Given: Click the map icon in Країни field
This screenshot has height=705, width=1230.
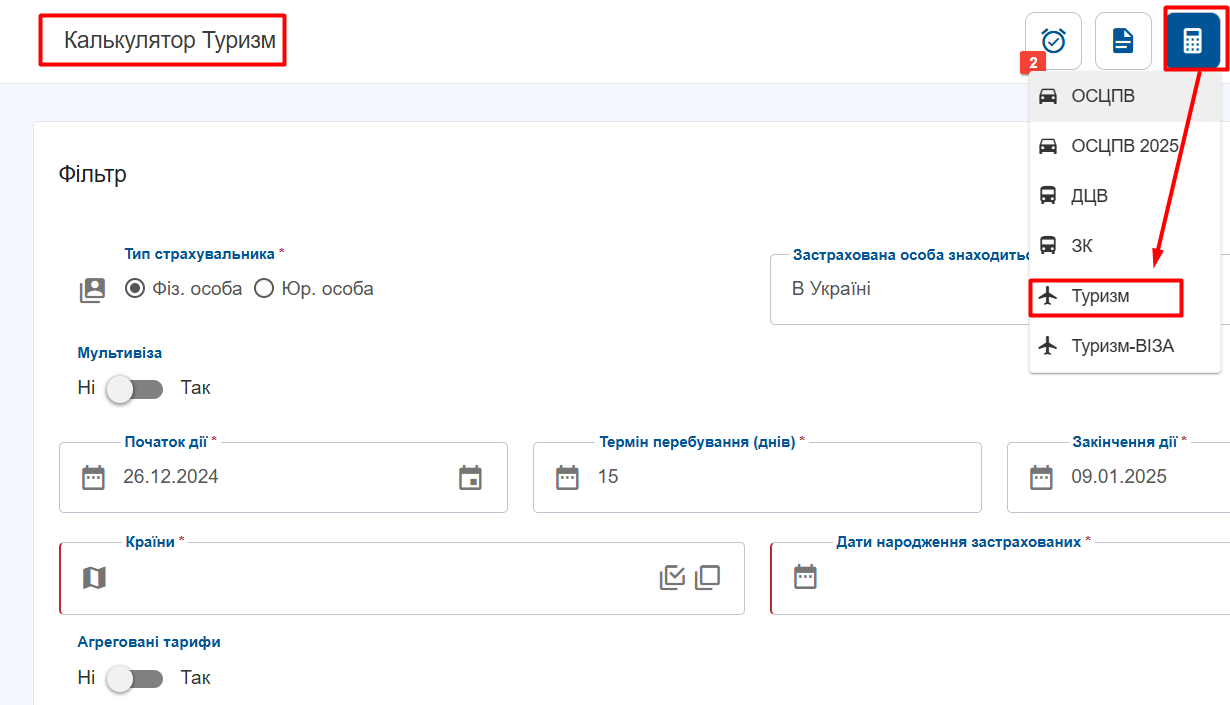Looking at the screenshot, I should click(x=94, y=577).
